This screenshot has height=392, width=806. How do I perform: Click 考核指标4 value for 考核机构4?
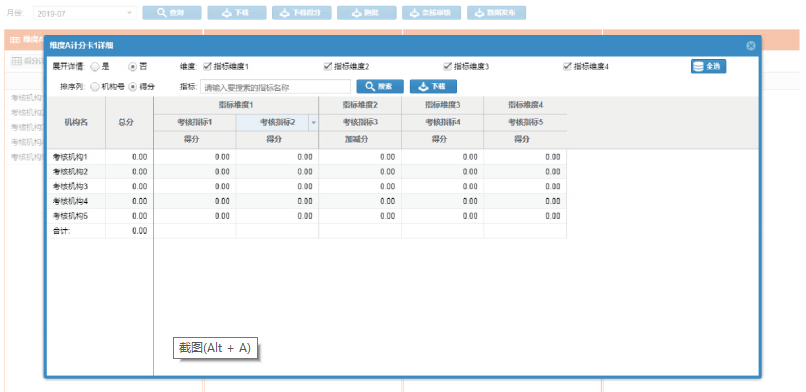469,201
